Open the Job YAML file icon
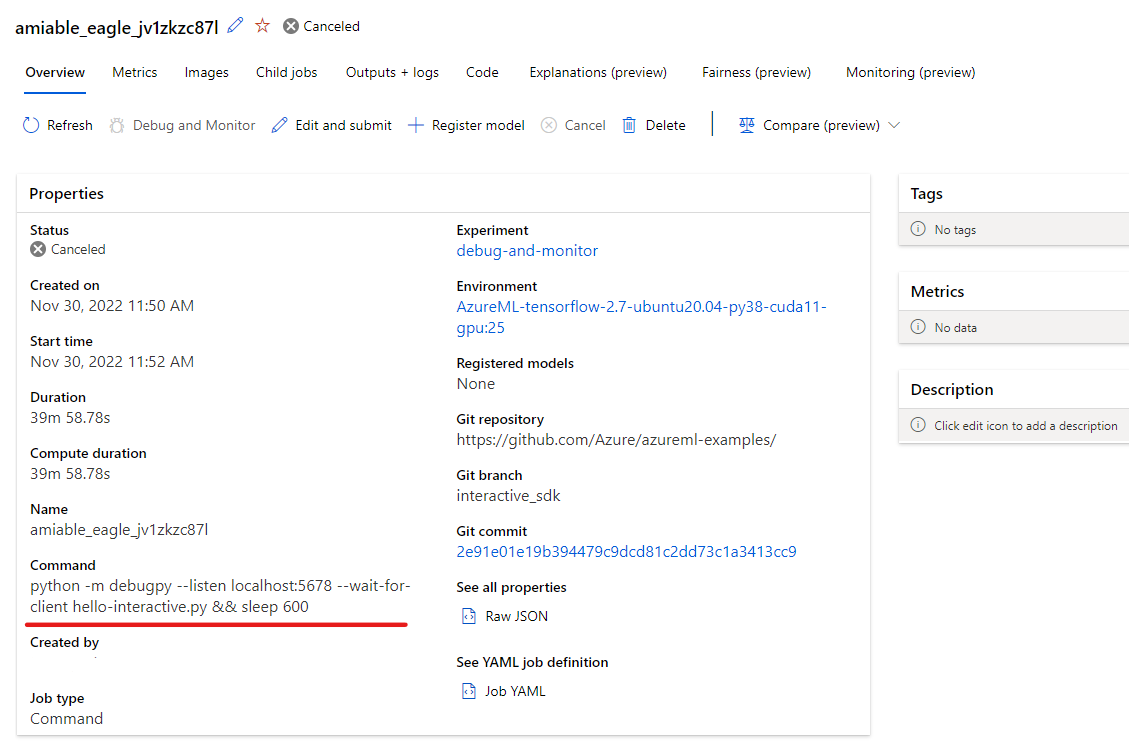This screenshot has width=1129, height=753. point(469,691)
